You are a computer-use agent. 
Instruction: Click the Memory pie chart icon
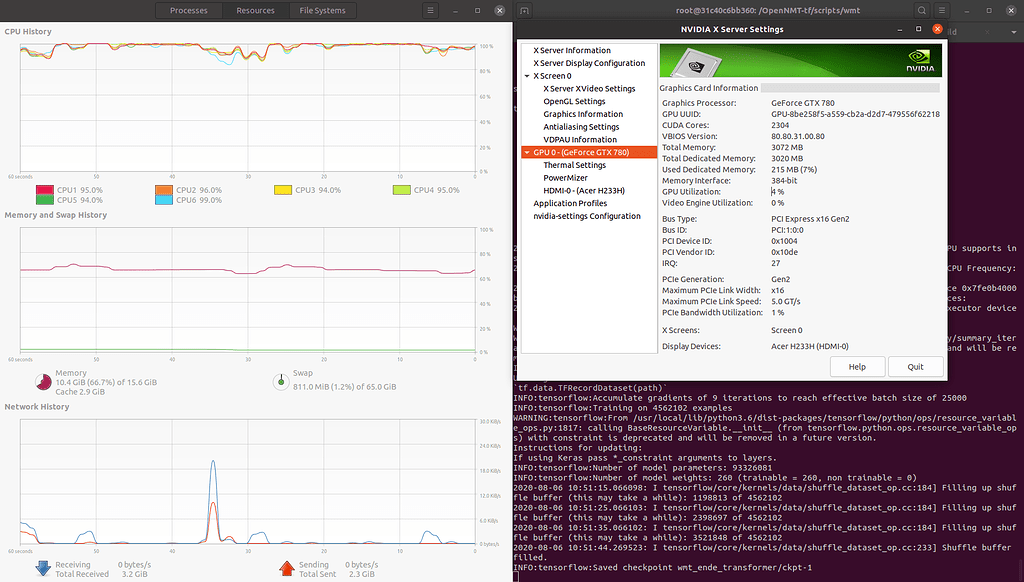pos(44,381)
